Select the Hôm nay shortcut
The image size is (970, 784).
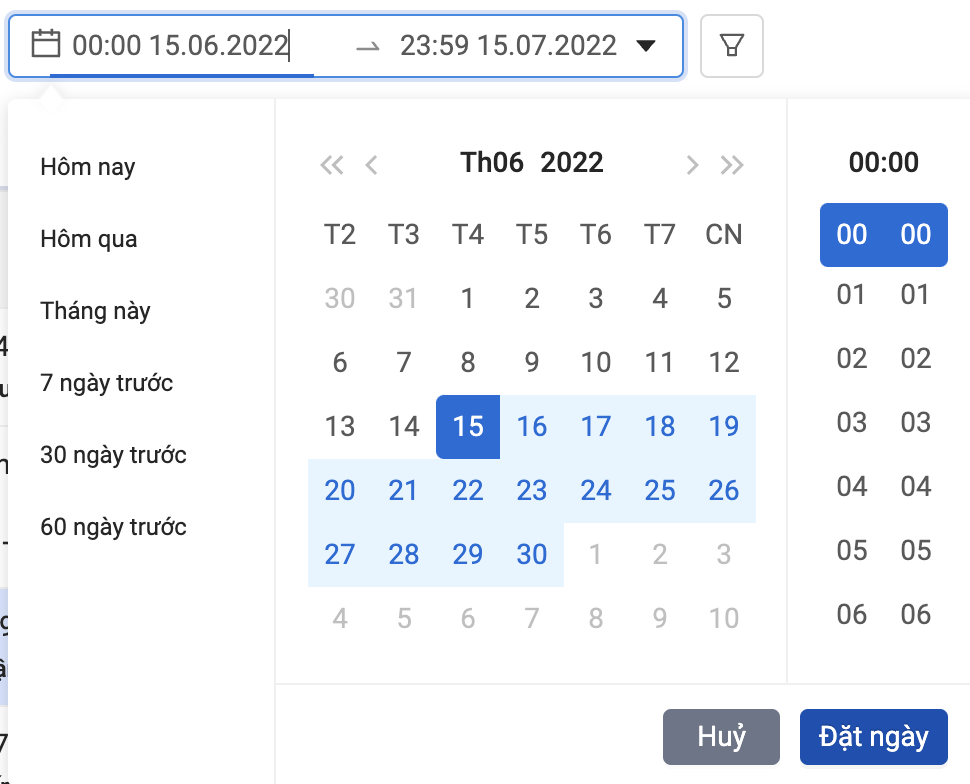pos(87,167)
